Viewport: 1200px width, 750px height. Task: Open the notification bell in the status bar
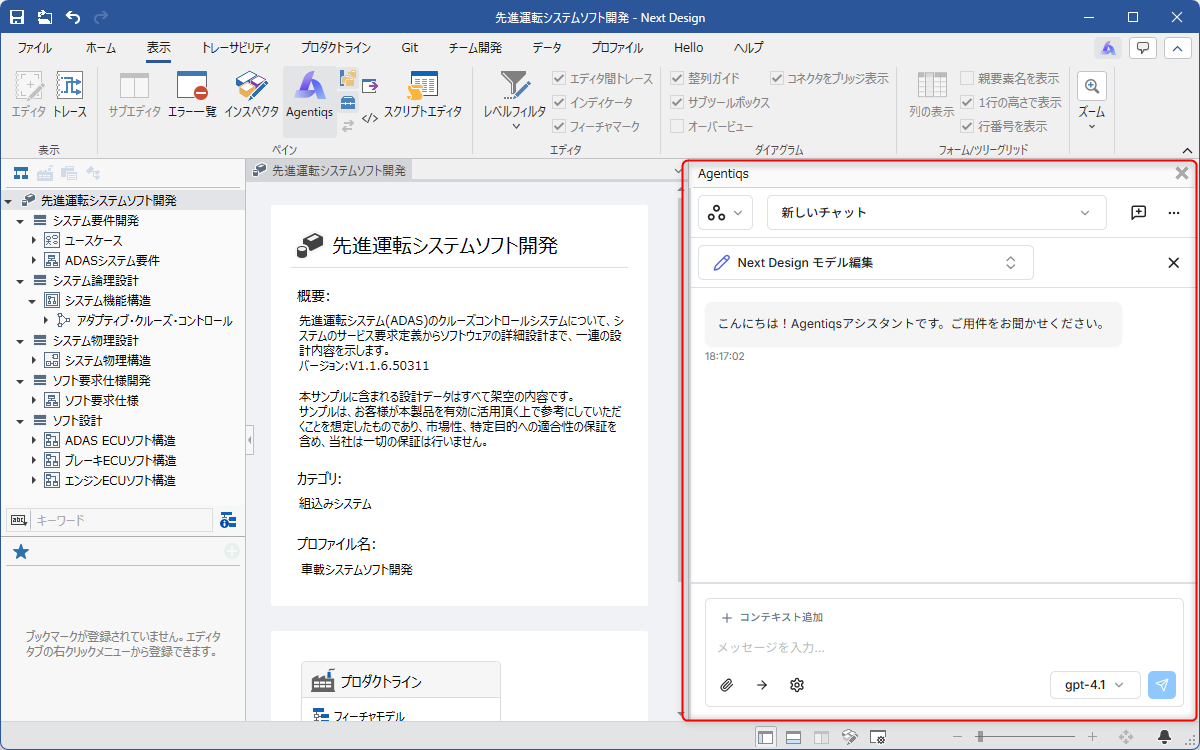coord(1165,737)
